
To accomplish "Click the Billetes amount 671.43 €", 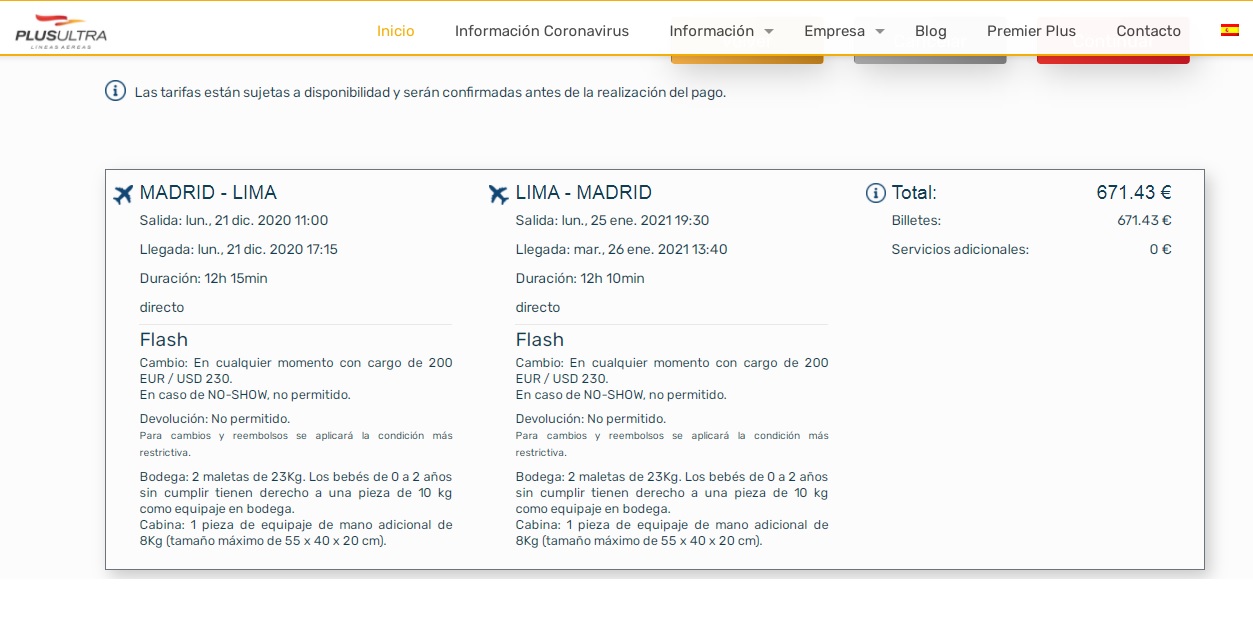I will 1144,221.
